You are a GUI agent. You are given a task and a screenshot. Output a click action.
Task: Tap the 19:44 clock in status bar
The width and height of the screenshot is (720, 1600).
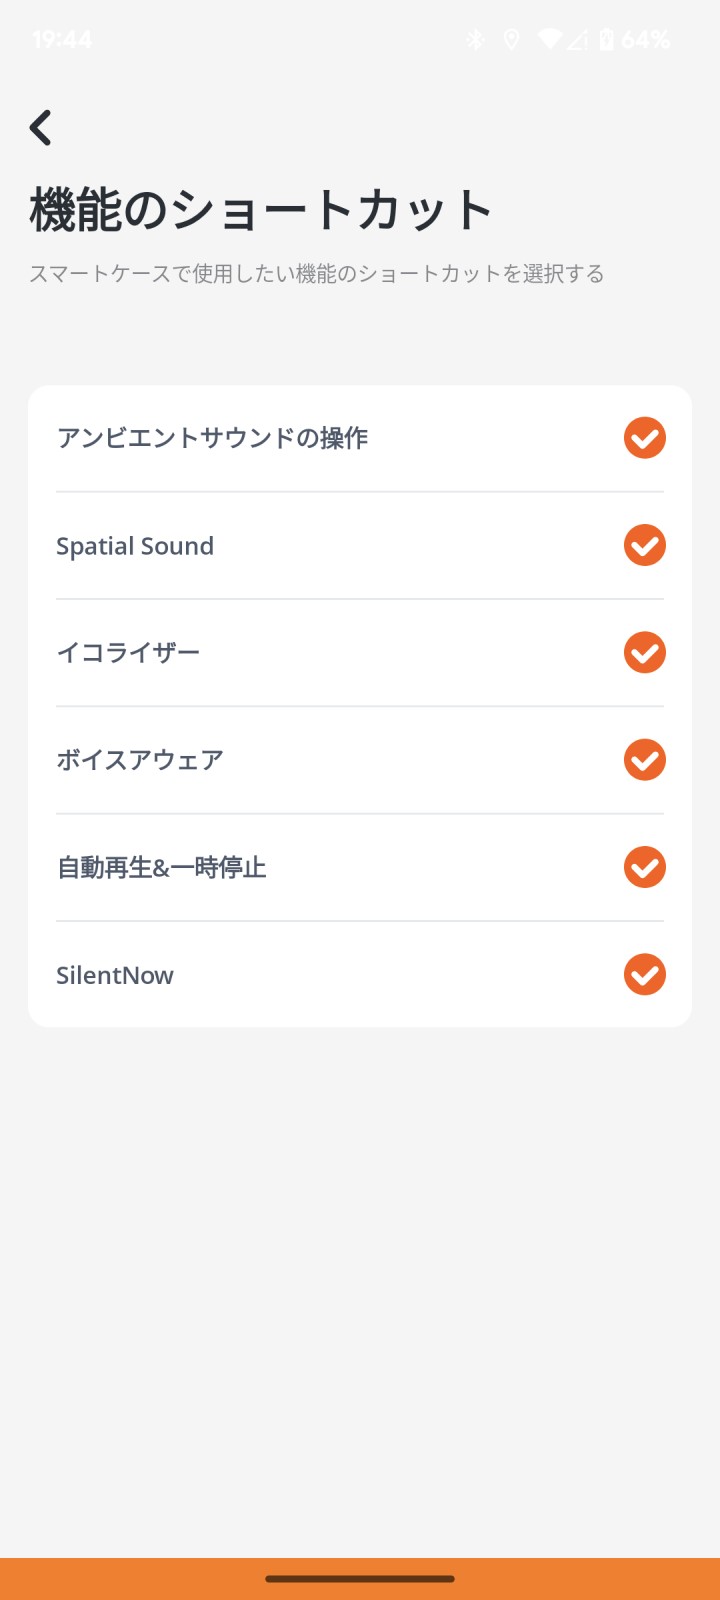(62, 40)
